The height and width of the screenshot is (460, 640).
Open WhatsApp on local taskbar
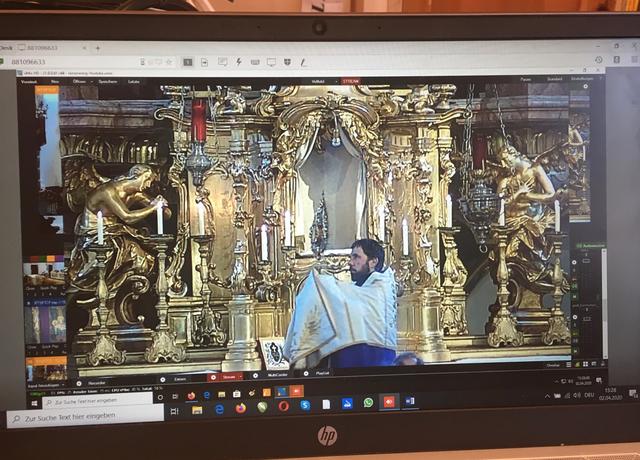pyautogui.click(x=368, y=402)
